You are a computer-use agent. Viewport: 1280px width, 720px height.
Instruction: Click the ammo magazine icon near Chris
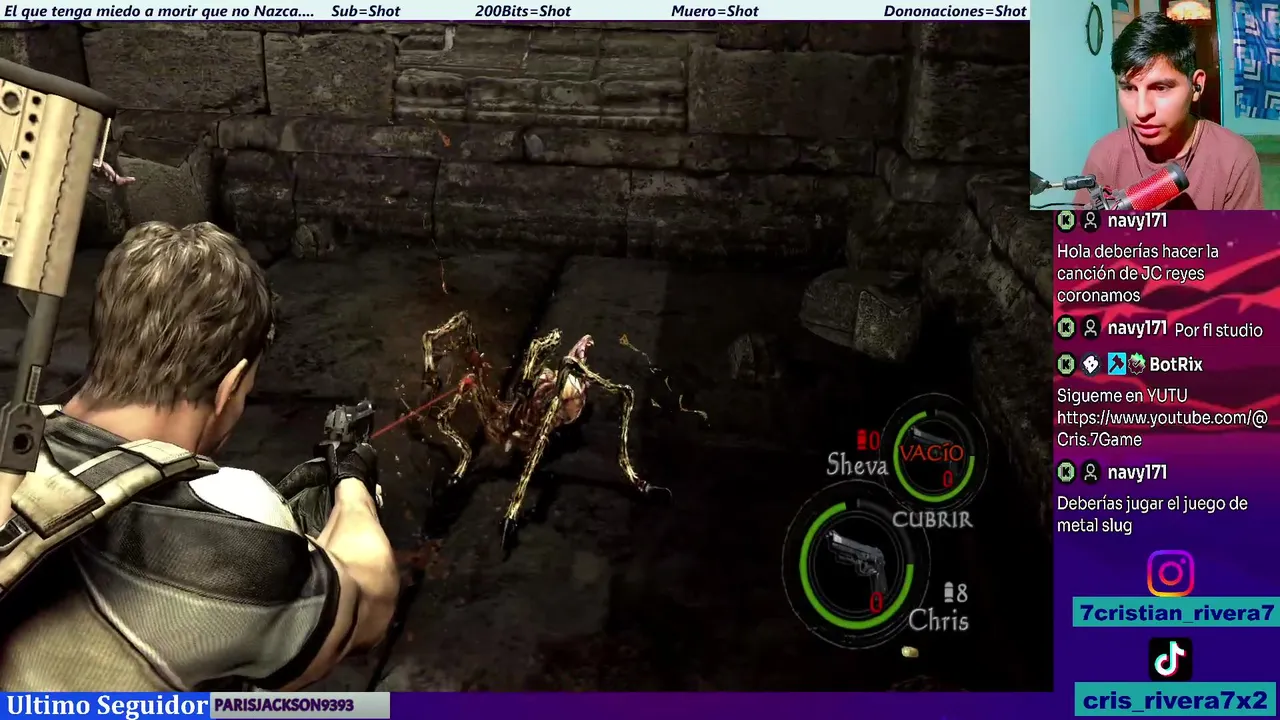[950, 593]
